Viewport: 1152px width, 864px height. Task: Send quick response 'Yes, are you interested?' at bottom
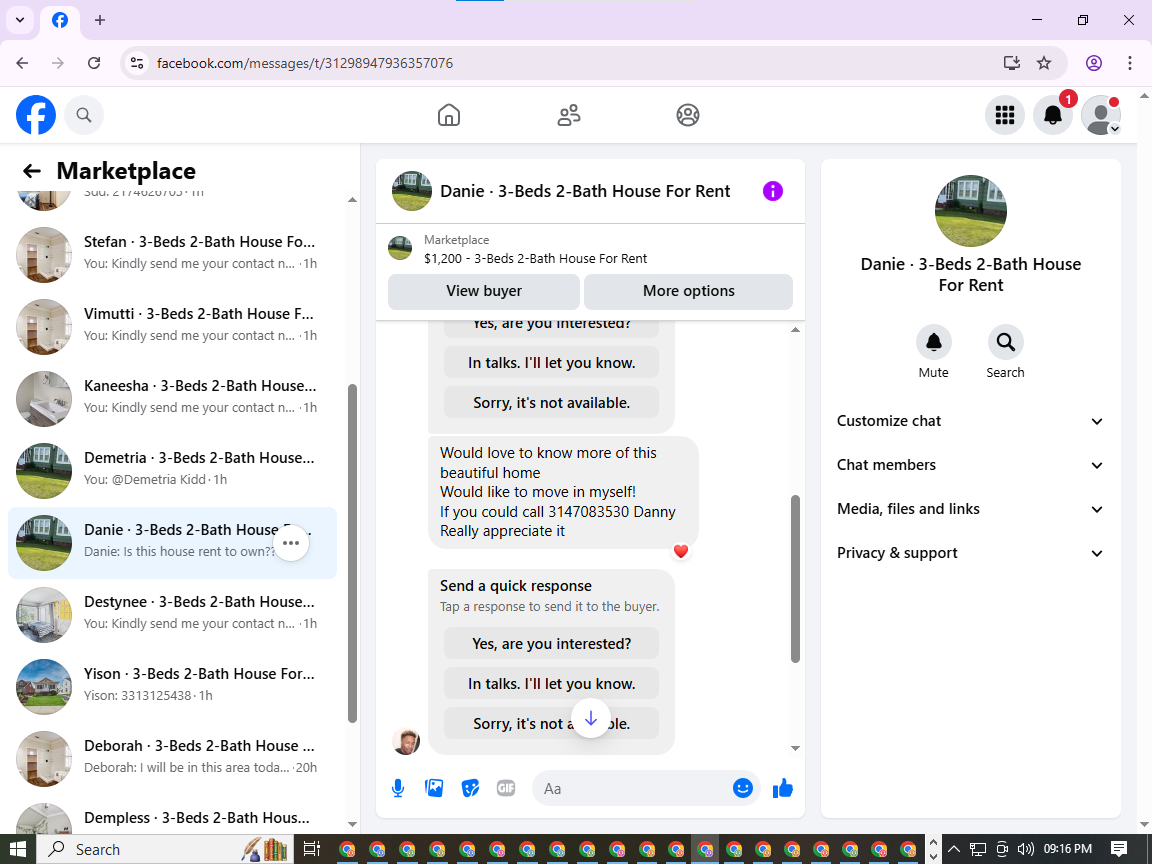coord(551,644)
